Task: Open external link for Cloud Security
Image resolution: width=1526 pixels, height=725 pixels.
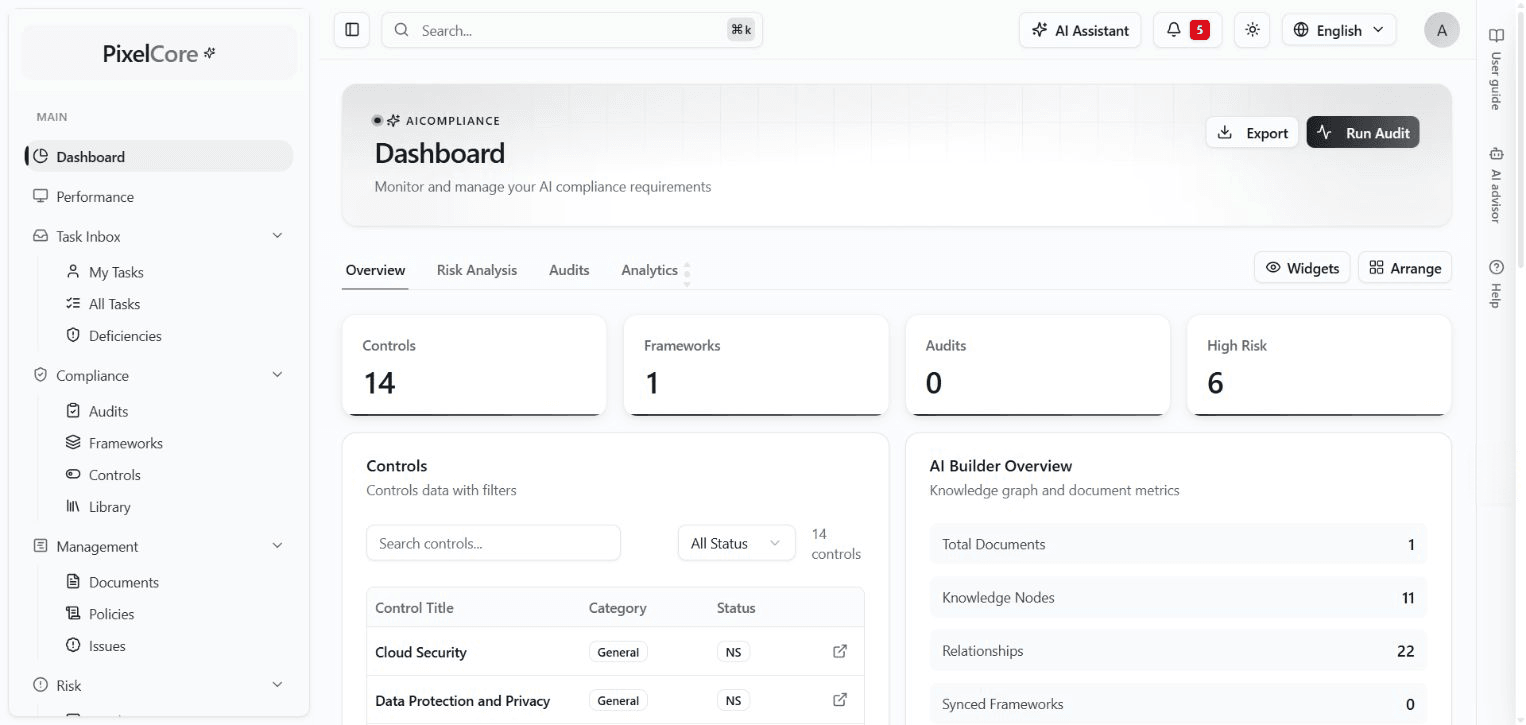Action: click(x=840, y=651)
